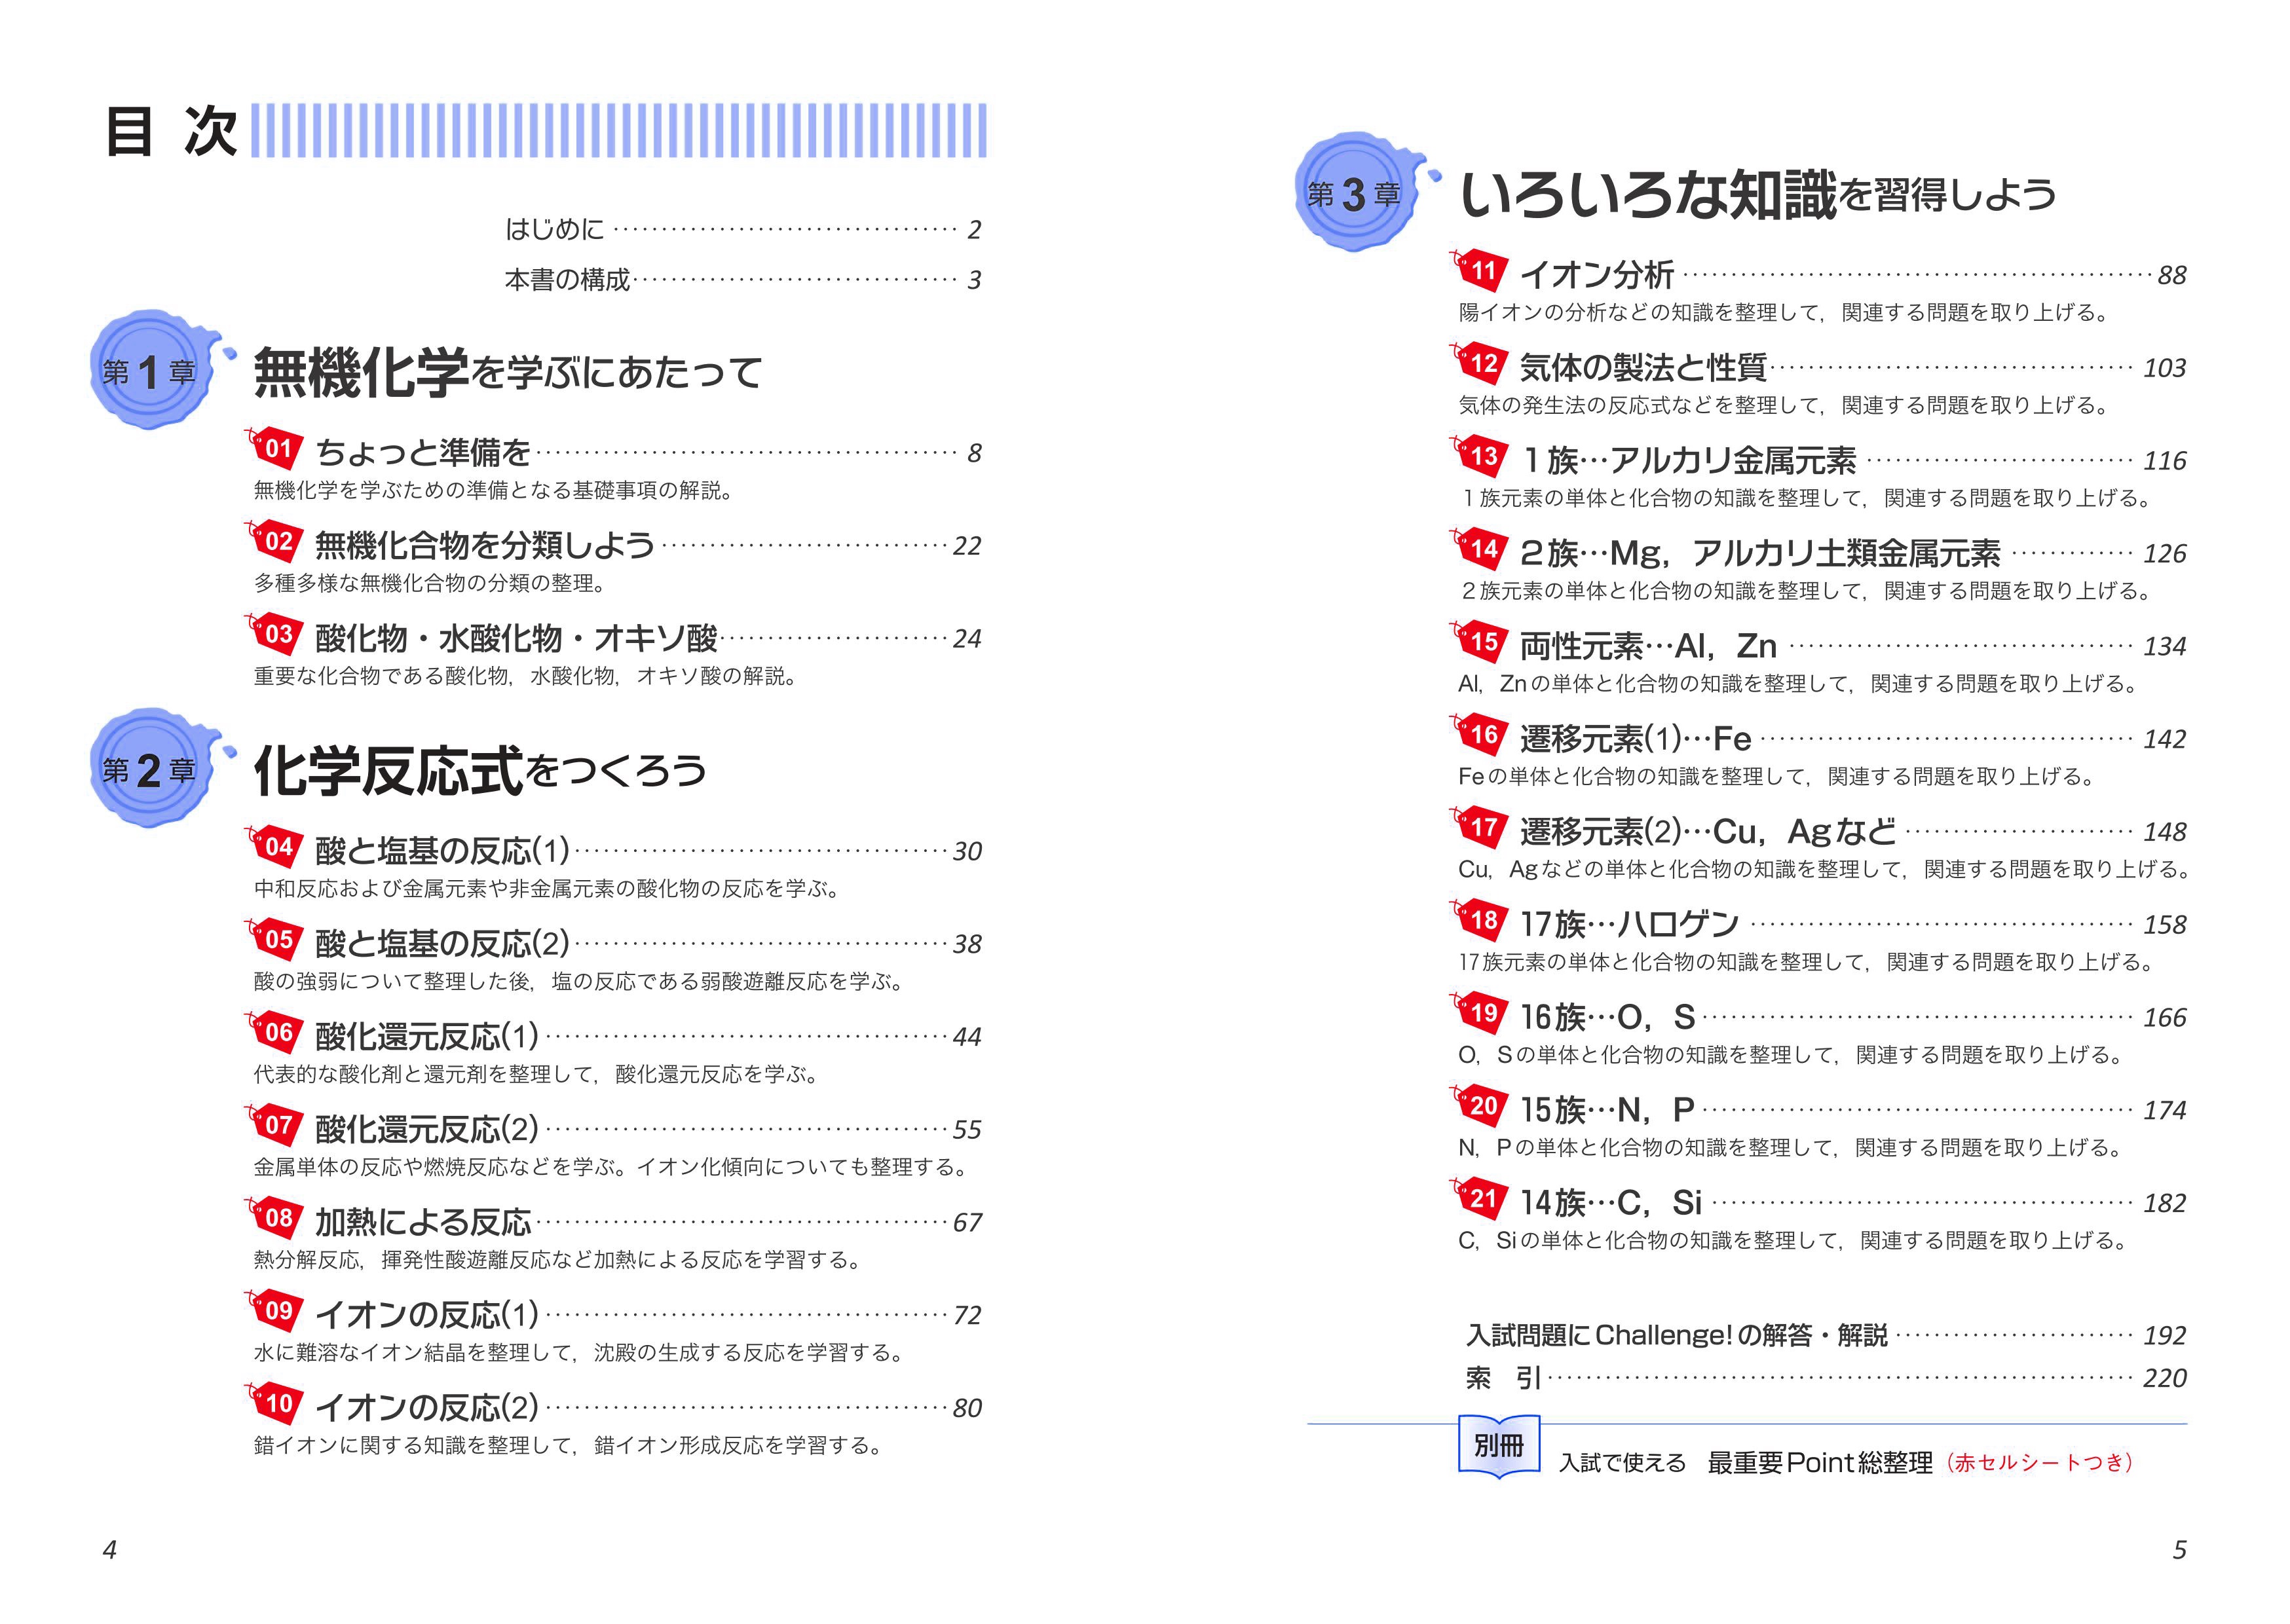Click the red 16 section tag
The width and height of the screenshot is (2290, 1624).
click(1479, 734)
